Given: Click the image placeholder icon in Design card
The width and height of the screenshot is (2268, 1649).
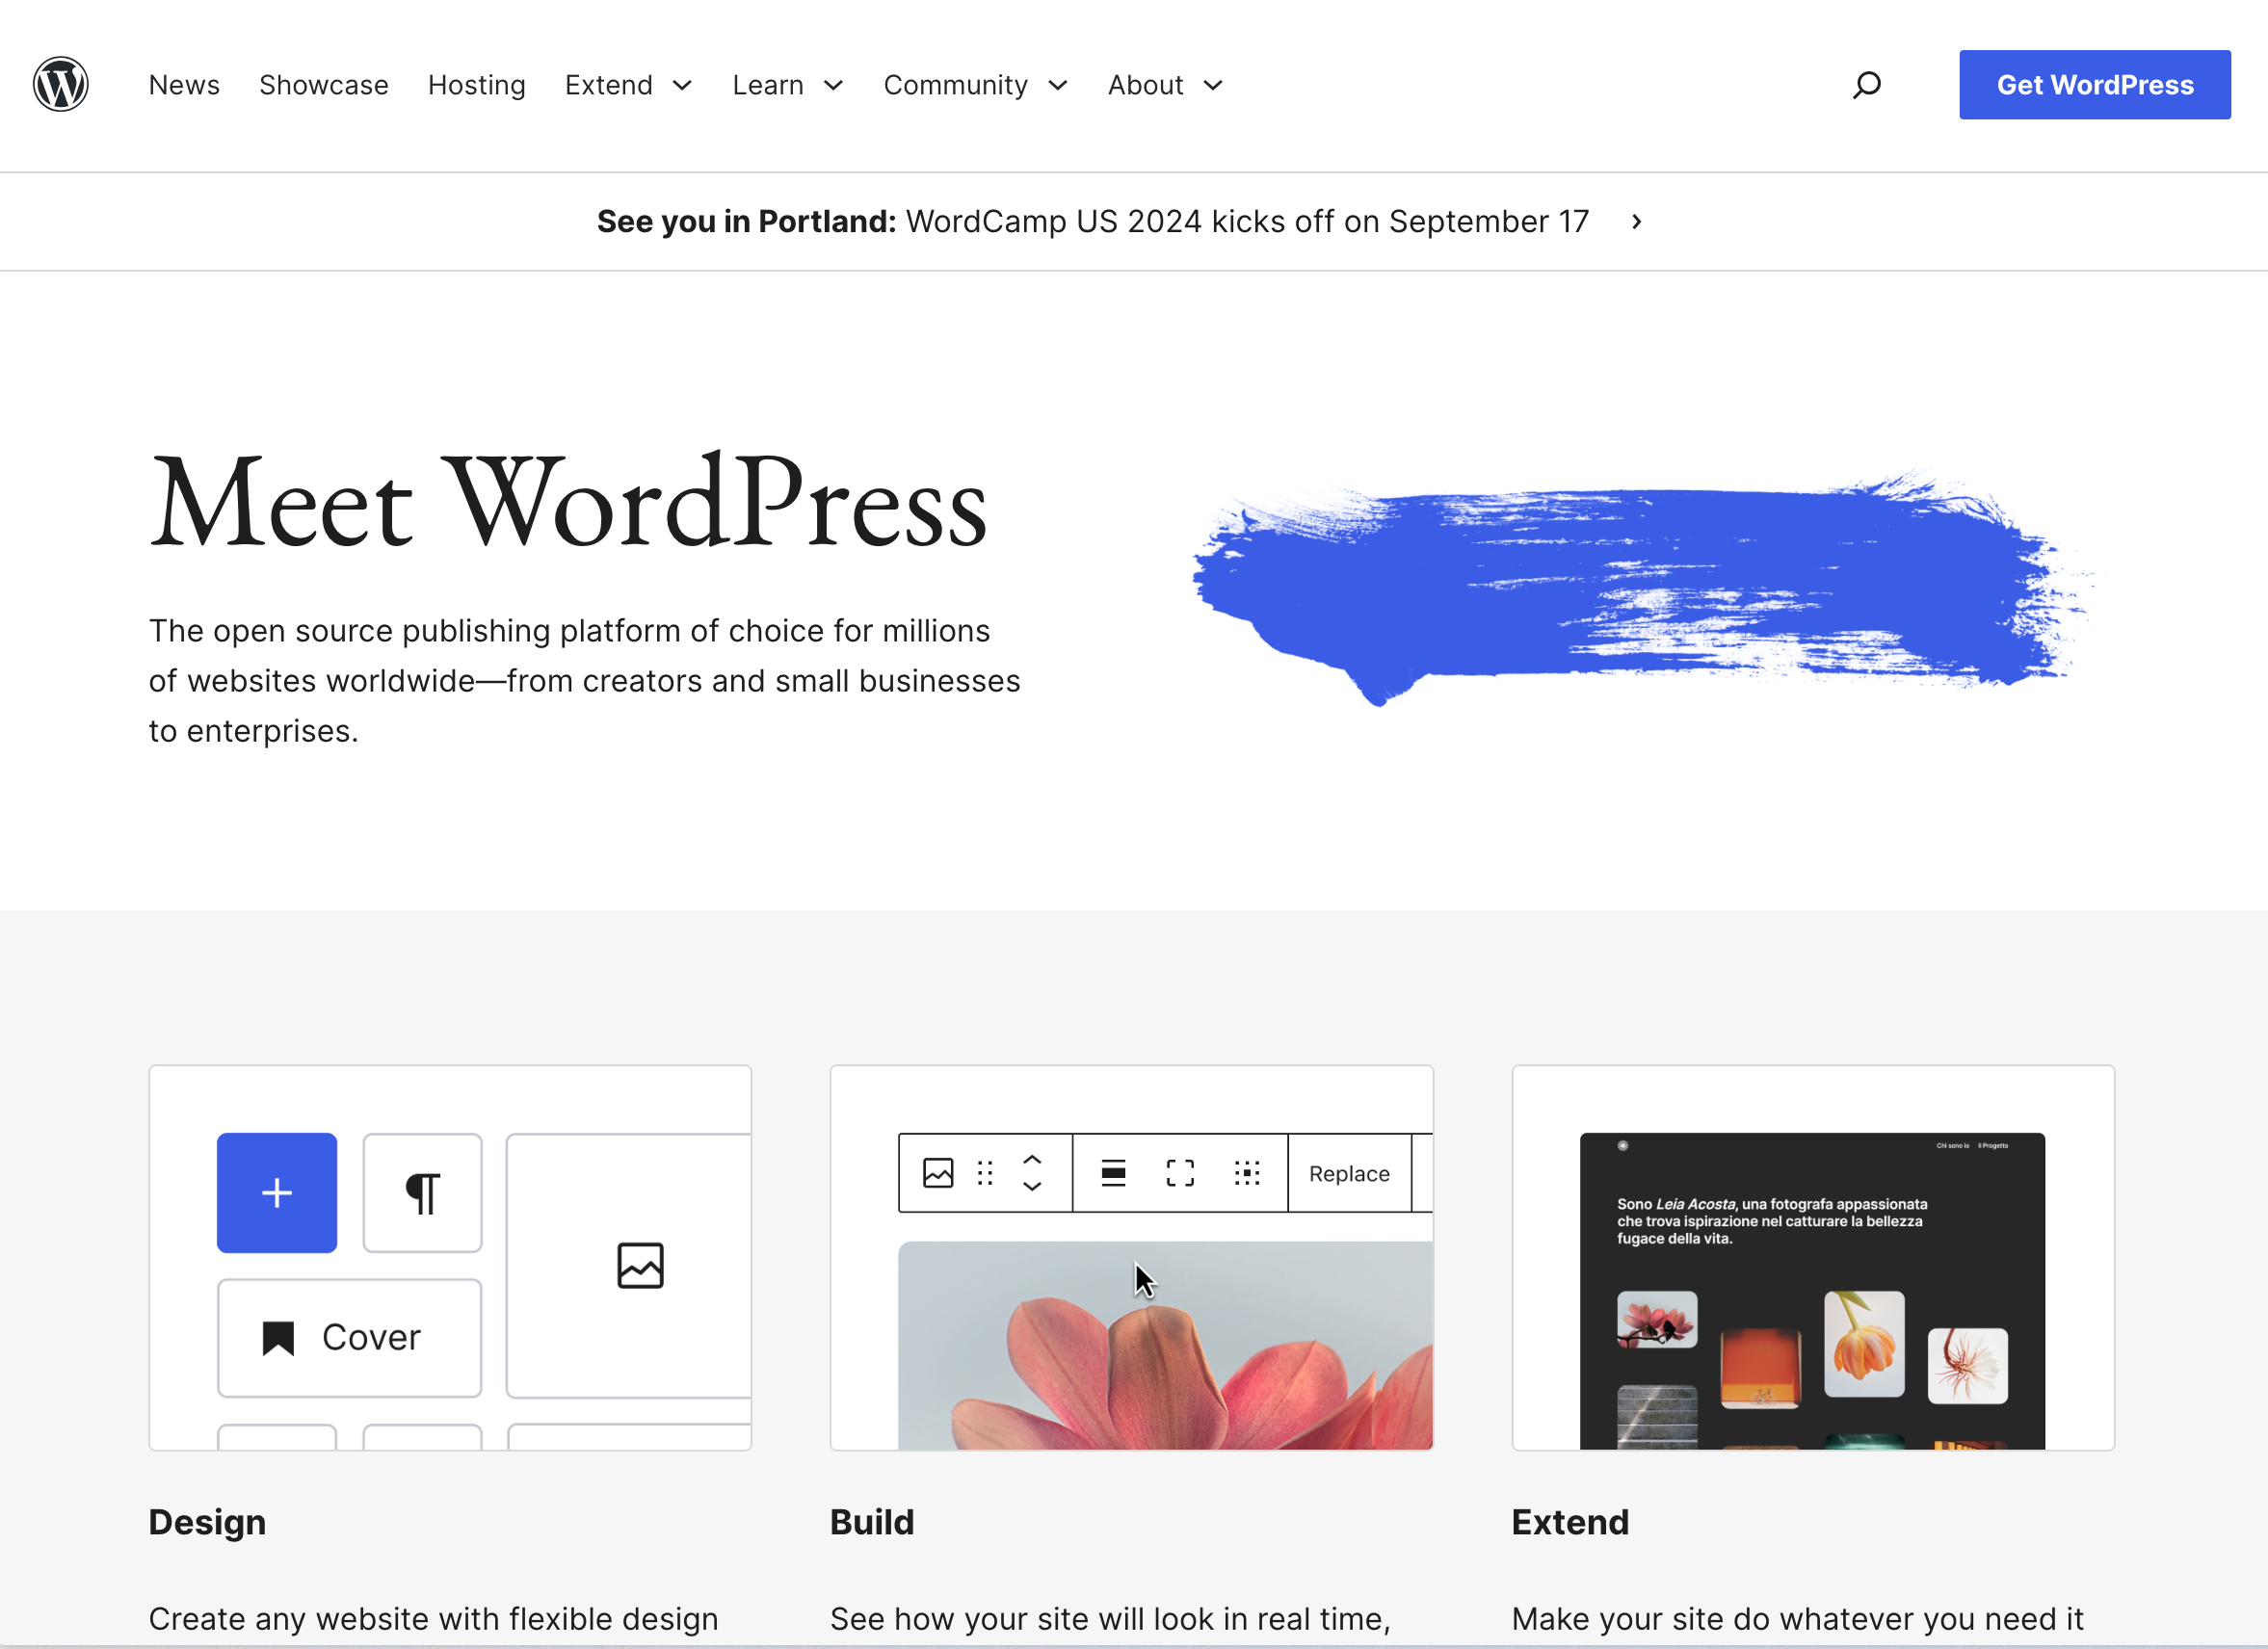Looking at the screenshot, I should point(640,1265).
